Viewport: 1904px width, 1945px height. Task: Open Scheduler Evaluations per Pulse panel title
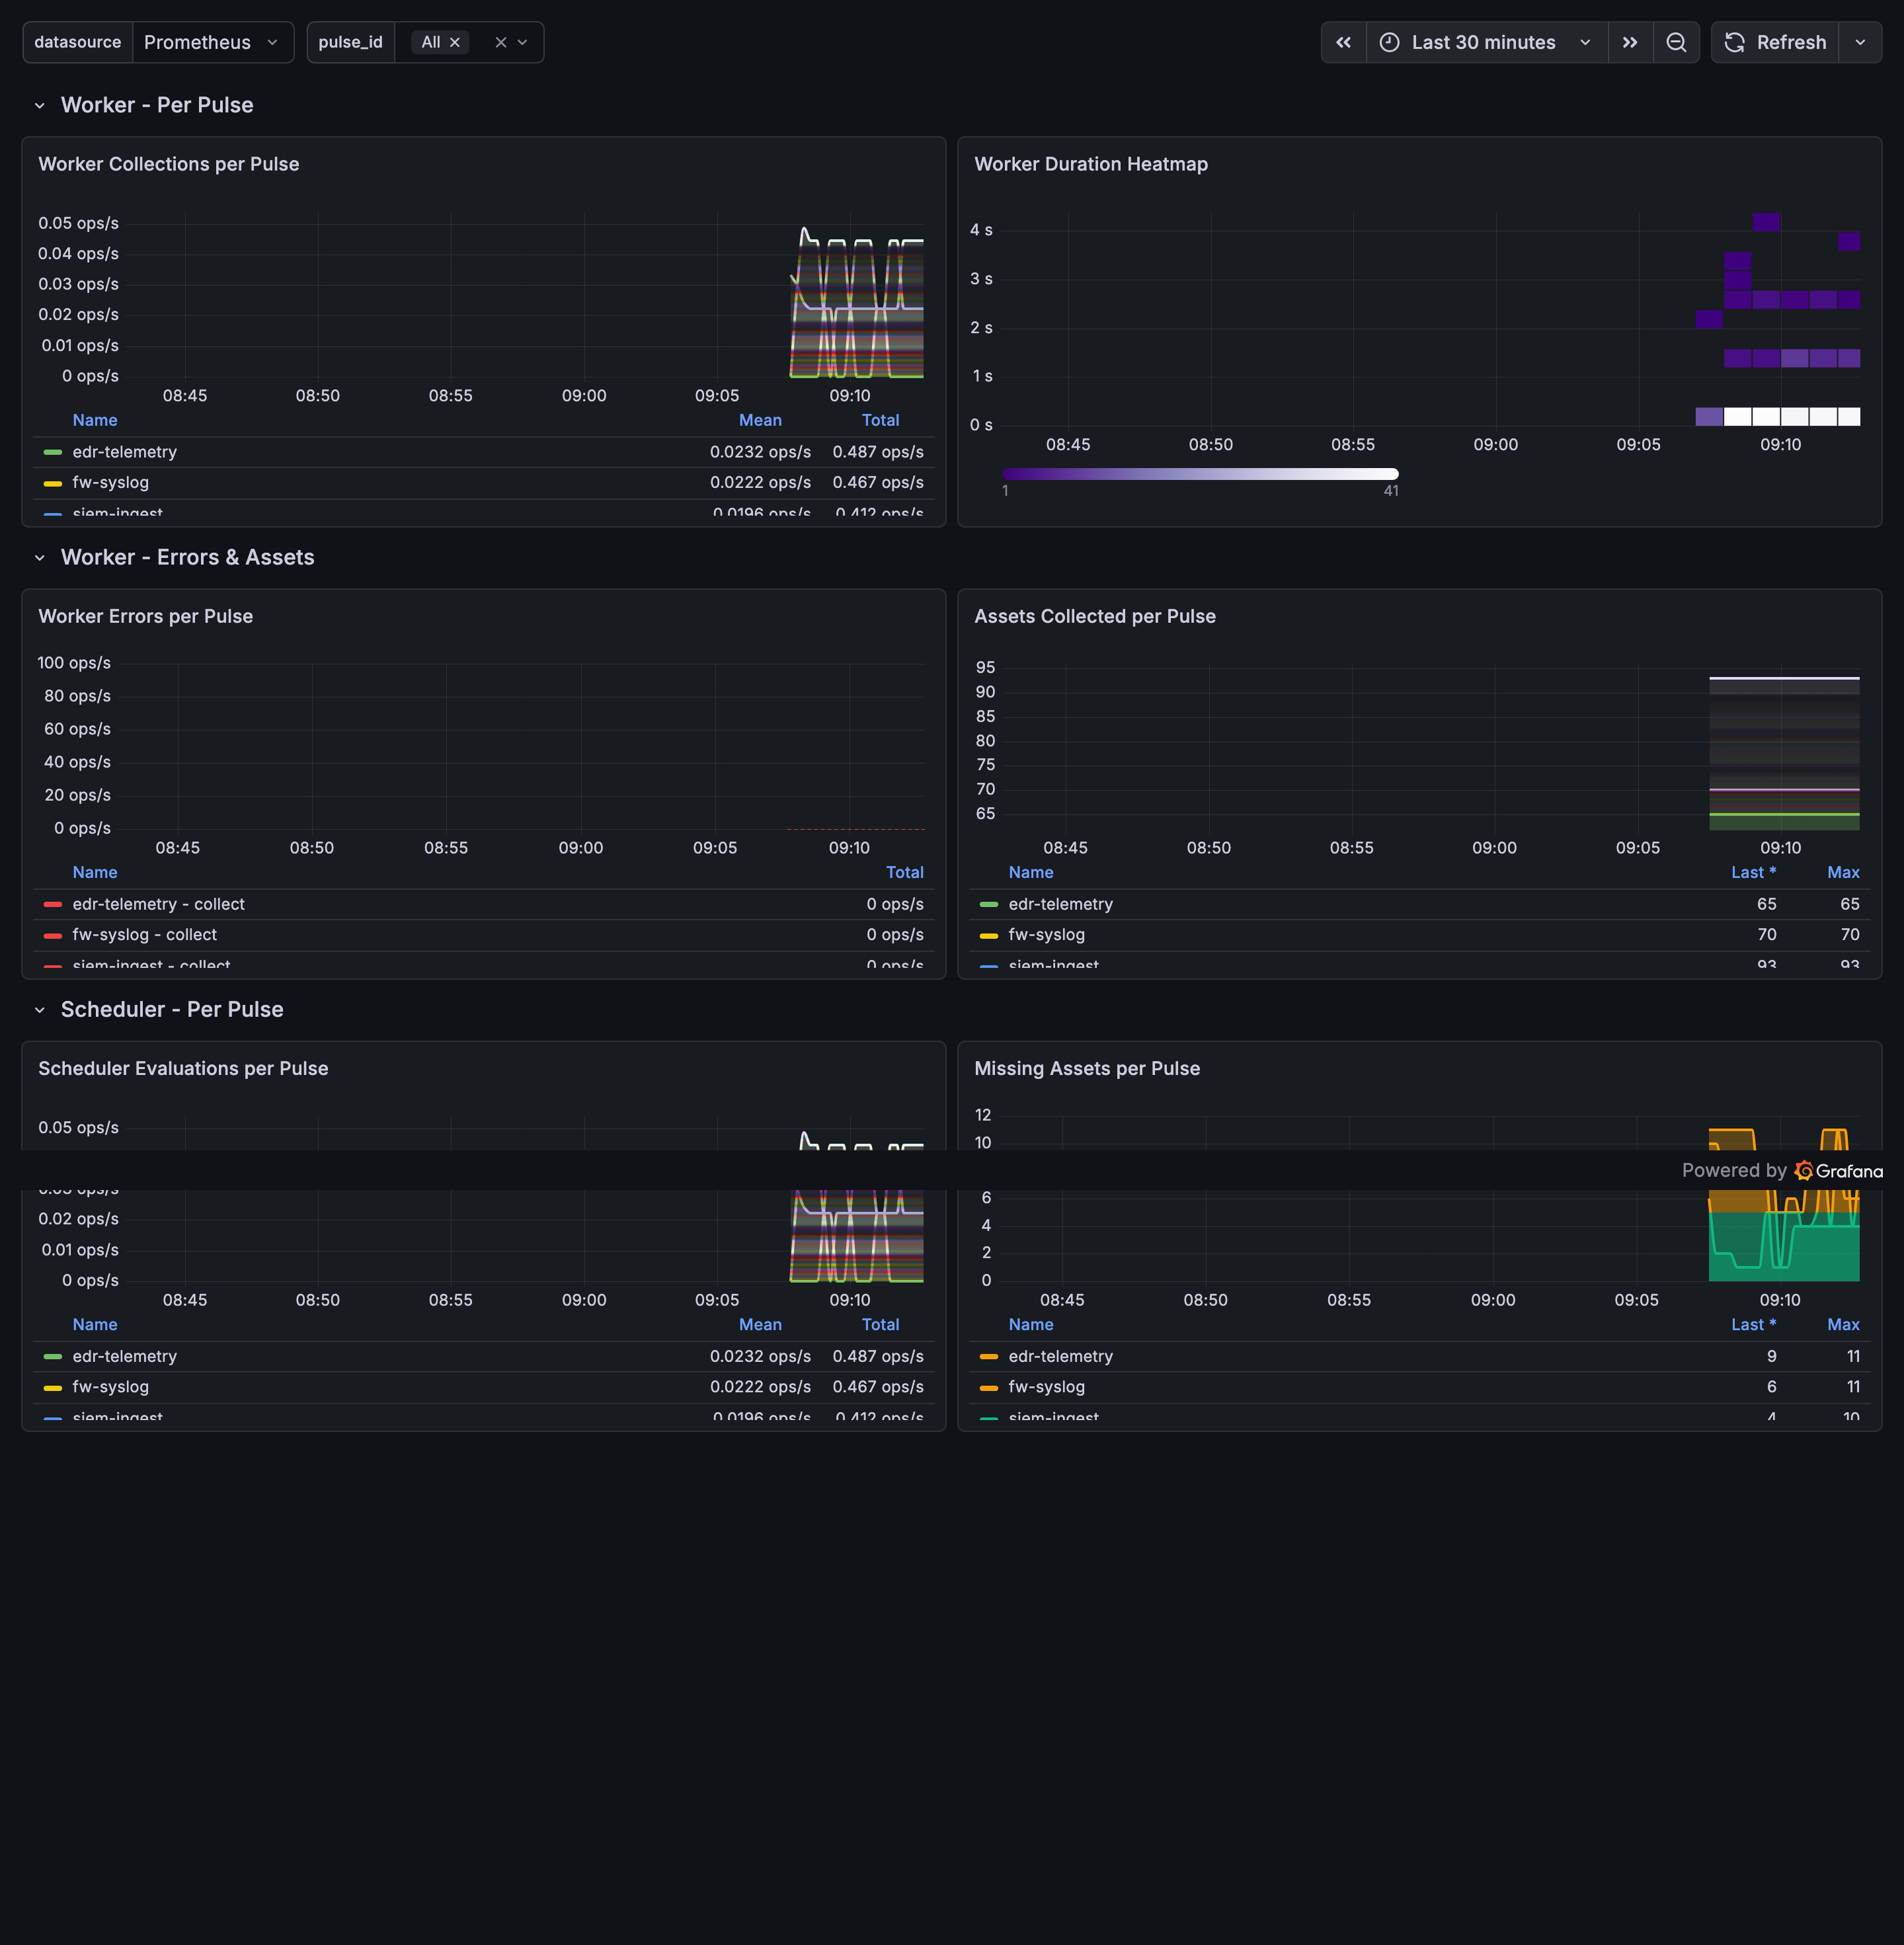[x=183, y=1068]
